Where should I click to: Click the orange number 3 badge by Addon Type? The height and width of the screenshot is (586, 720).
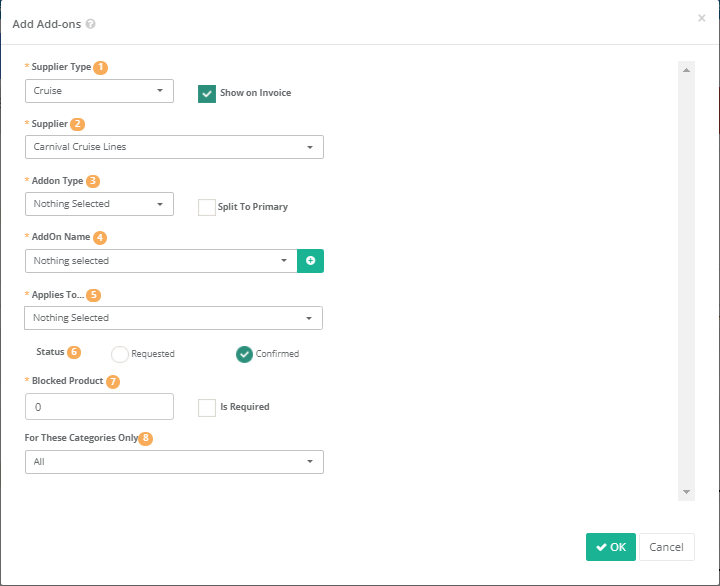click(93, 181)
